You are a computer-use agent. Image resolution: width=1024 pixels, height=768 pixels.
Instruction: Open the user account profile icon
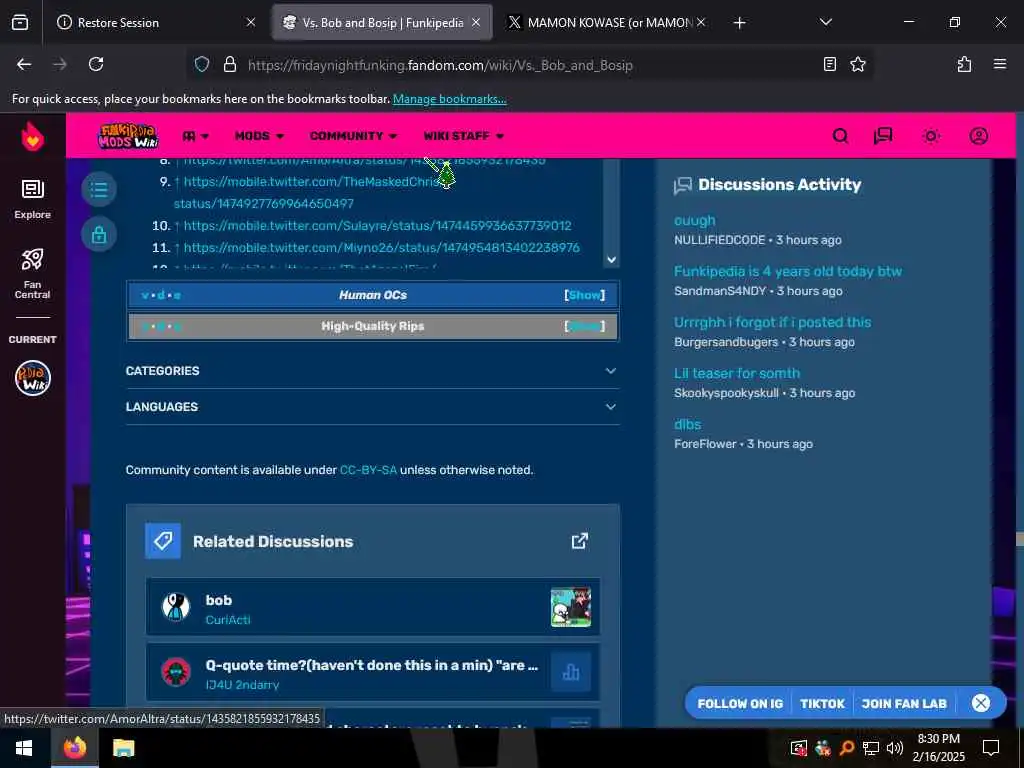[x=978, y=136]
